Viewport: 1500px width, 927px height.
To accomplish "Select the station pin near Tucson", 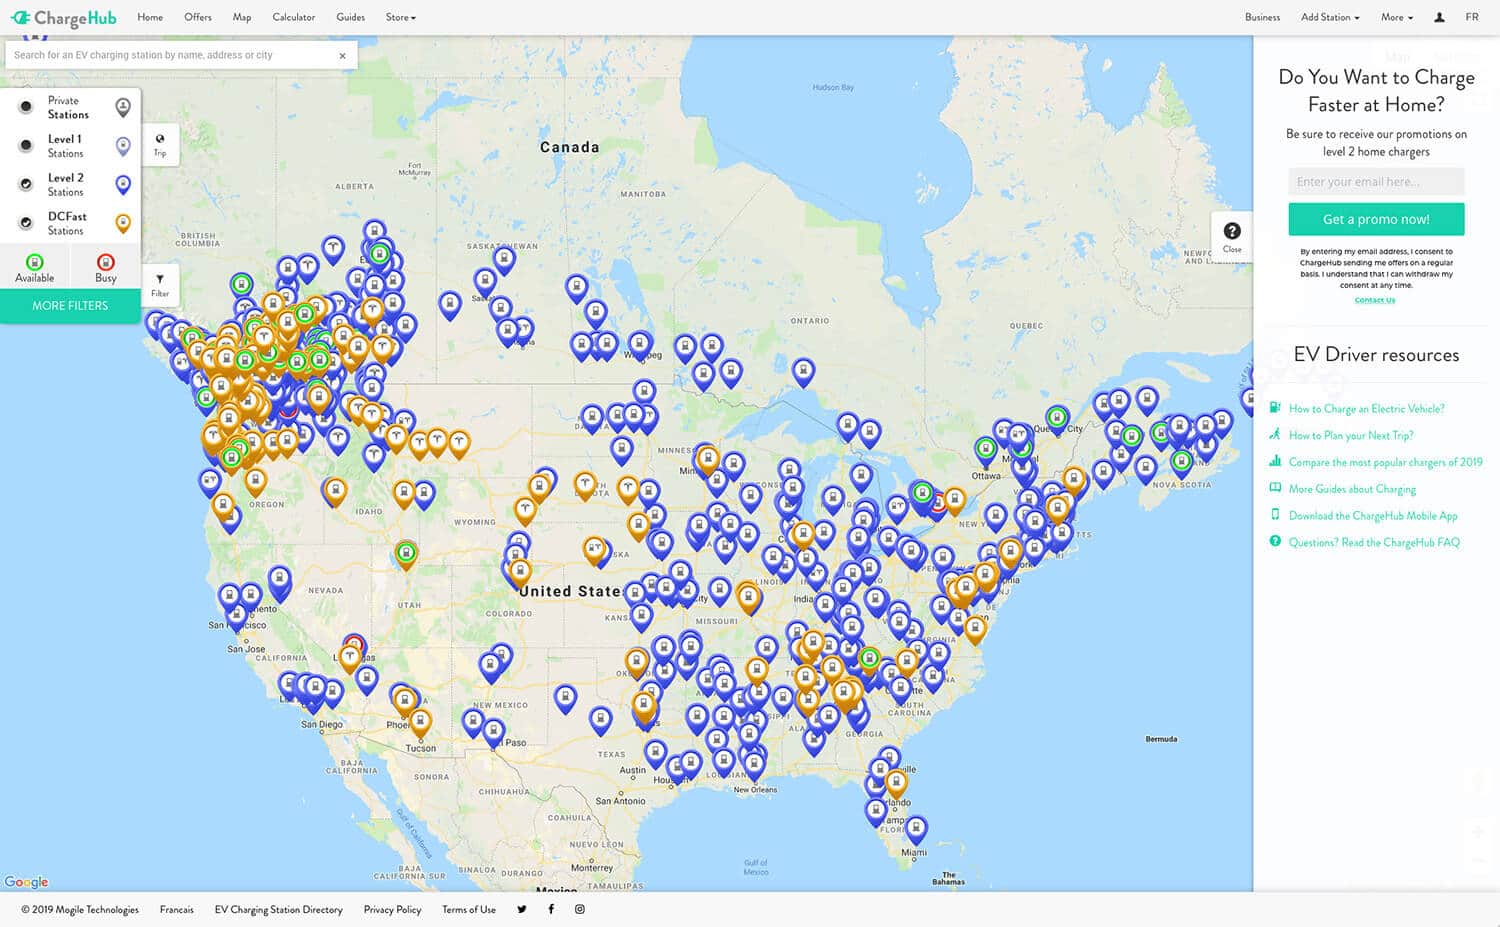I will coord(421,722).
